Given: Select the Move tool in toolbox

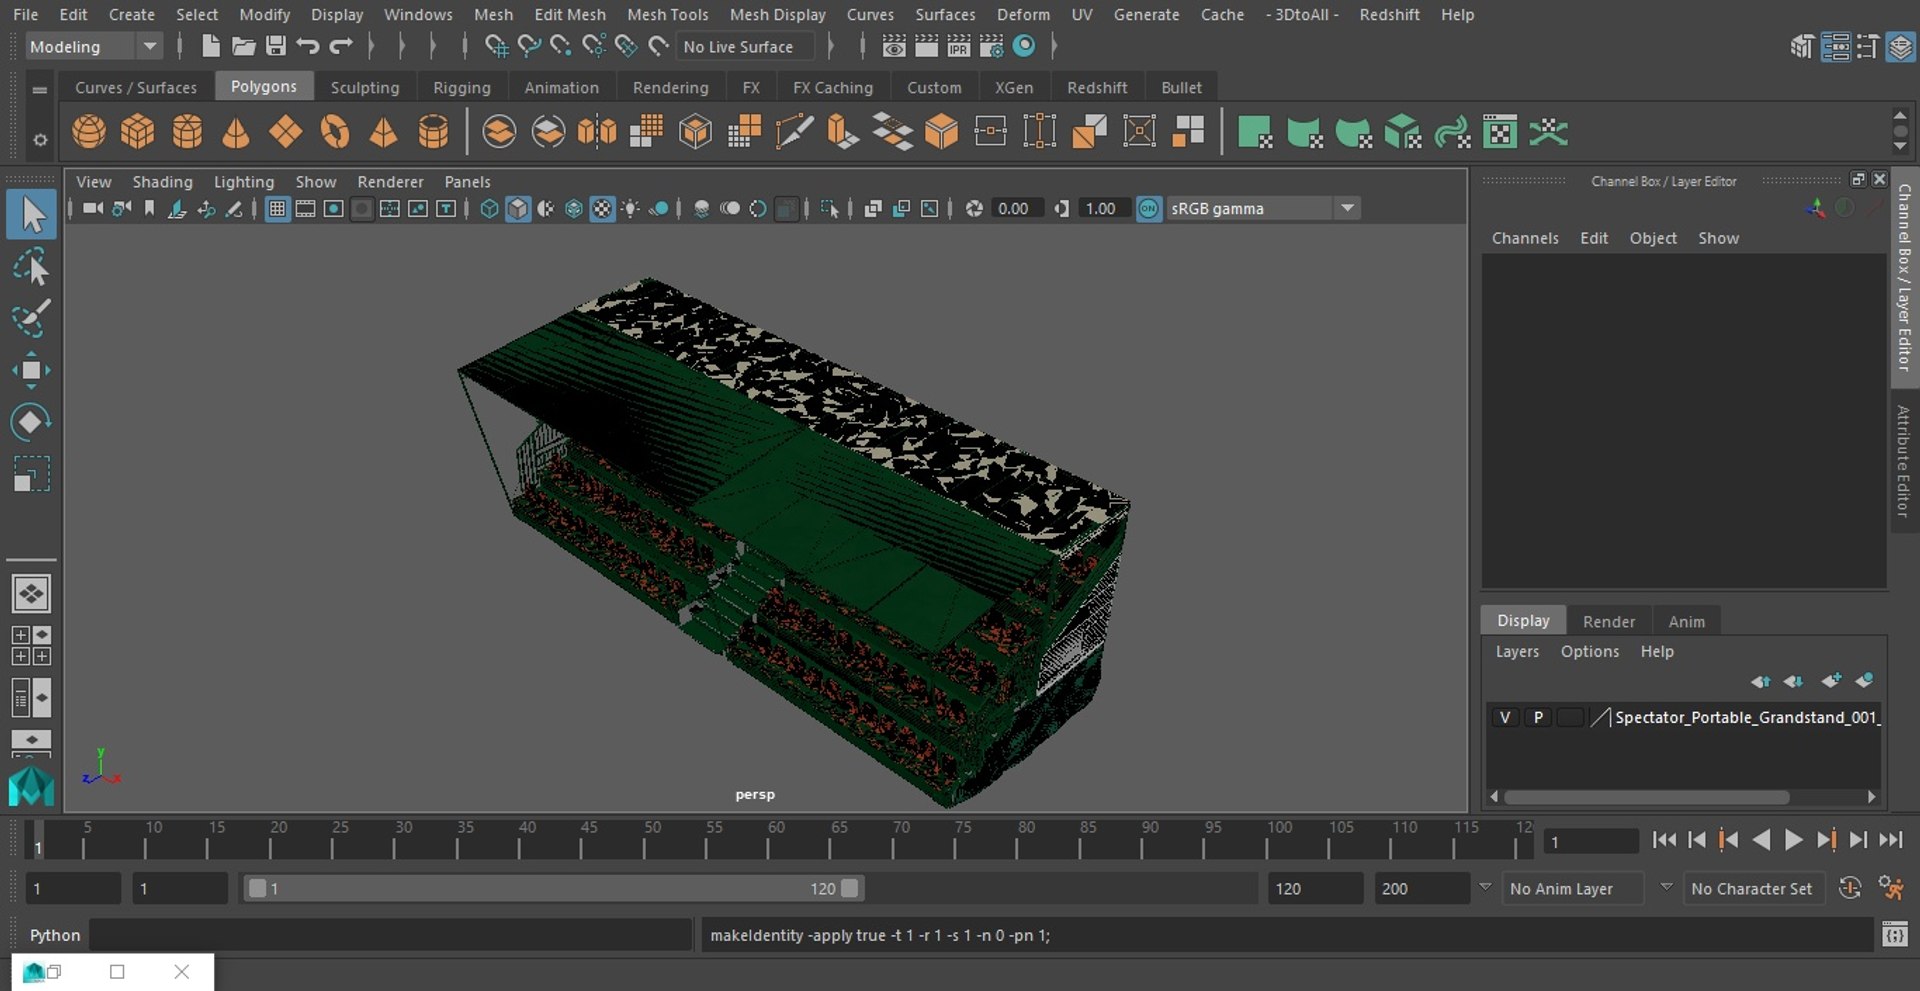Looking at the screenshot, I should point(31,370).
